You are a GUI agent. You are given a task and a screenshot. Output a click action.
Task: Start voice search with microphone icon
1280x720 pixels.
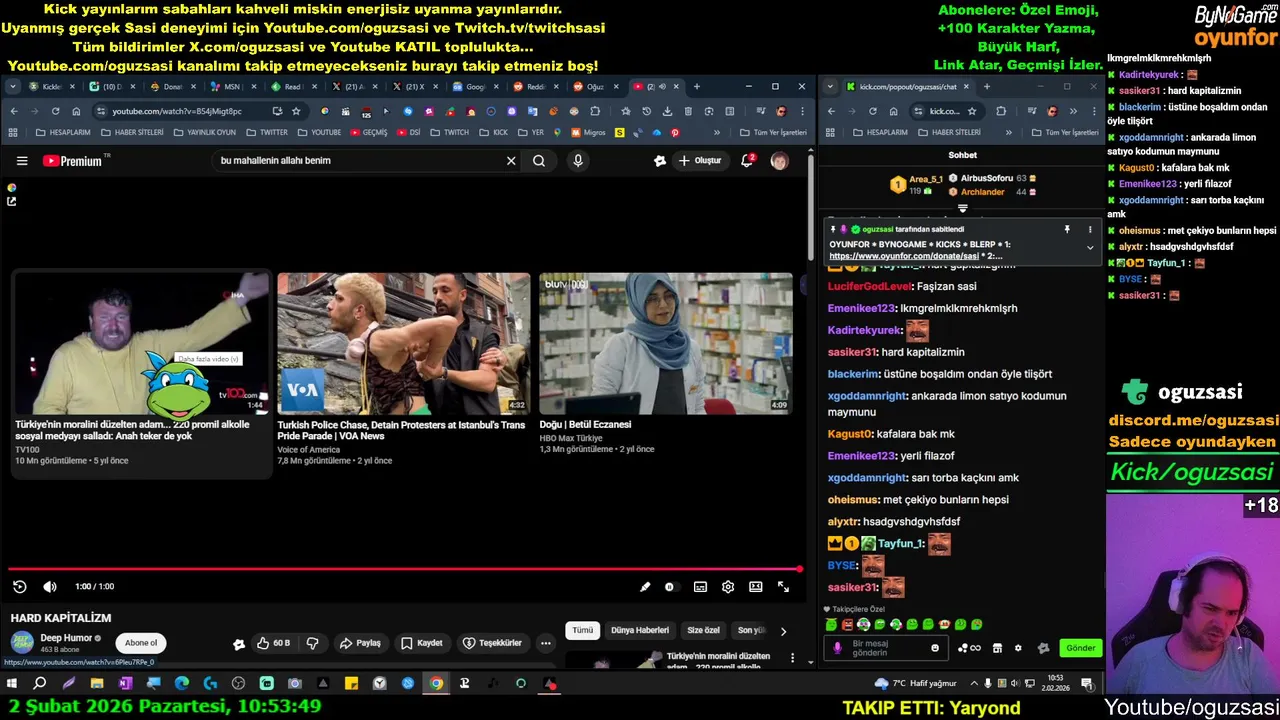pos(578,161)
